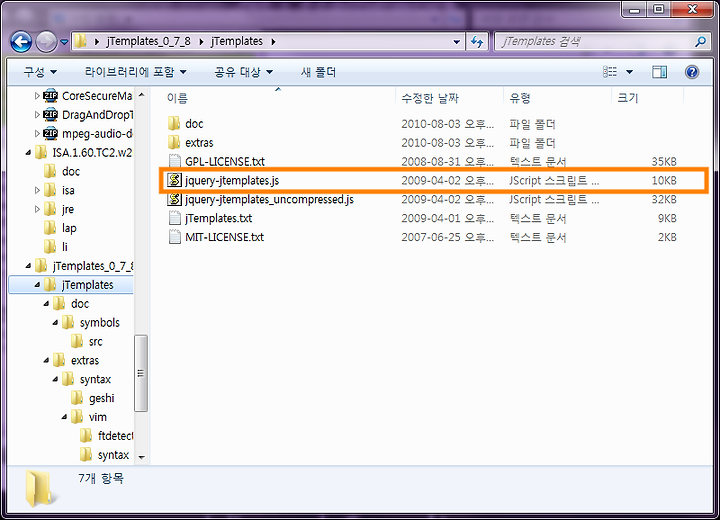Open the recent pages dropdown arrow
The width and height of the screenshot is (720, 520).
pyautogui.click(x=64, y=42)
